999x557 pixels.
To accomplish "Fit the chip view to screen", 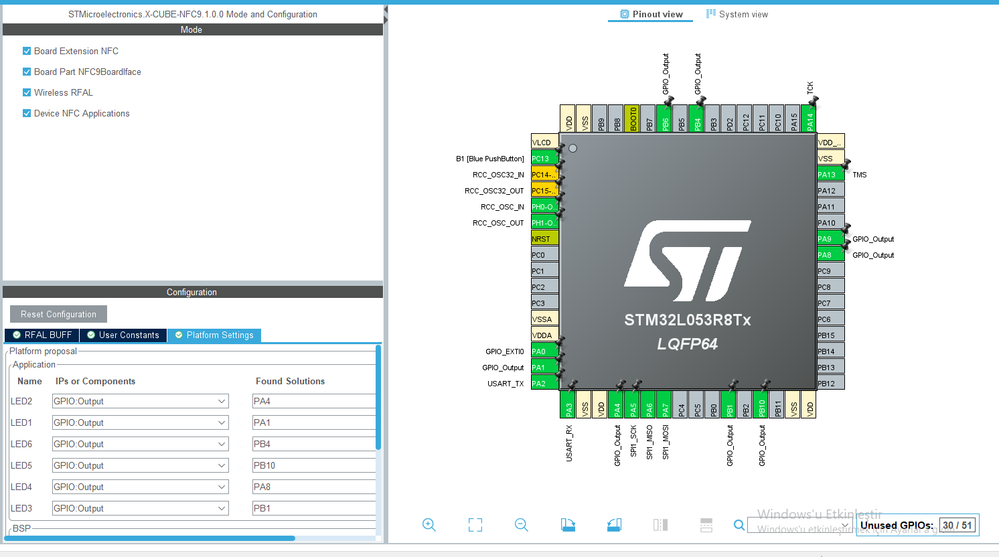I will [475, 524].
